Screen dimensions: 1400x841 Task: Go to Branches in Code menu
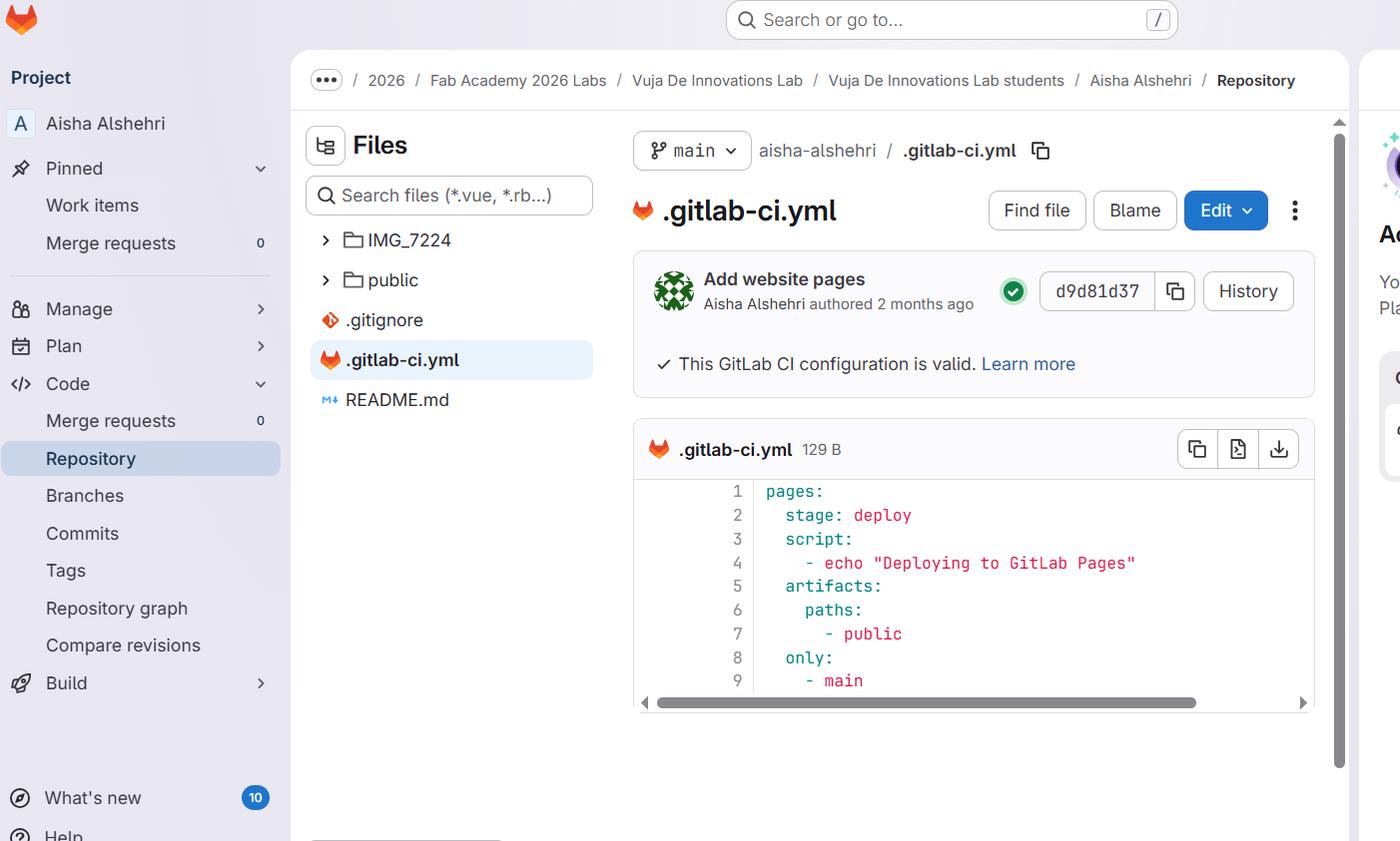(140, 496)
